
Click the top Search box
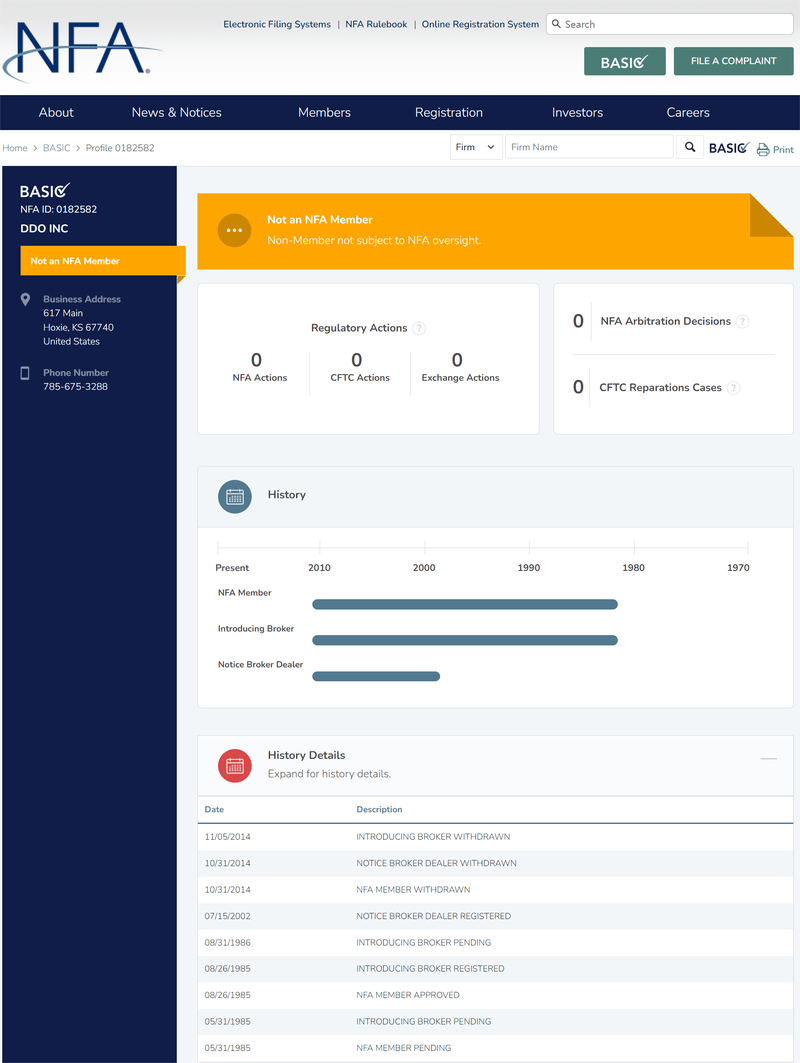(670, 24)
